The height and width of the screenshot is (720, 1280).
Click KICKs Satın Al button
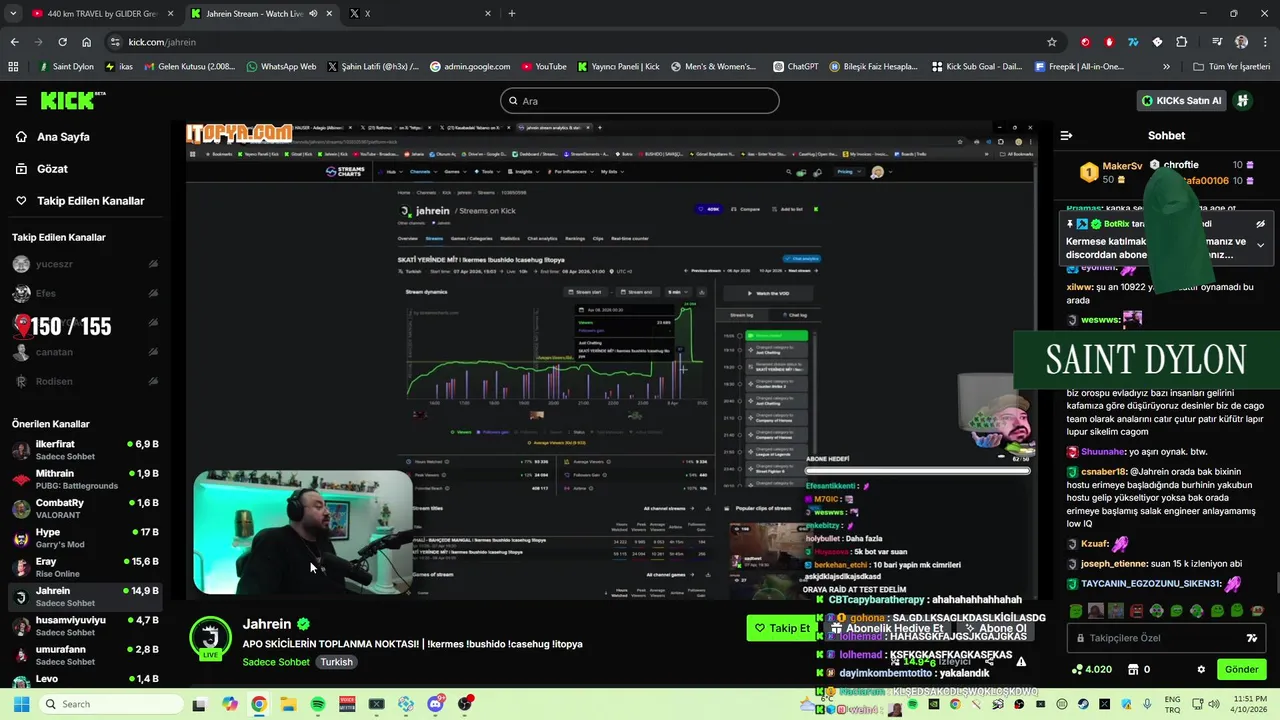[x=1181, y=101]
